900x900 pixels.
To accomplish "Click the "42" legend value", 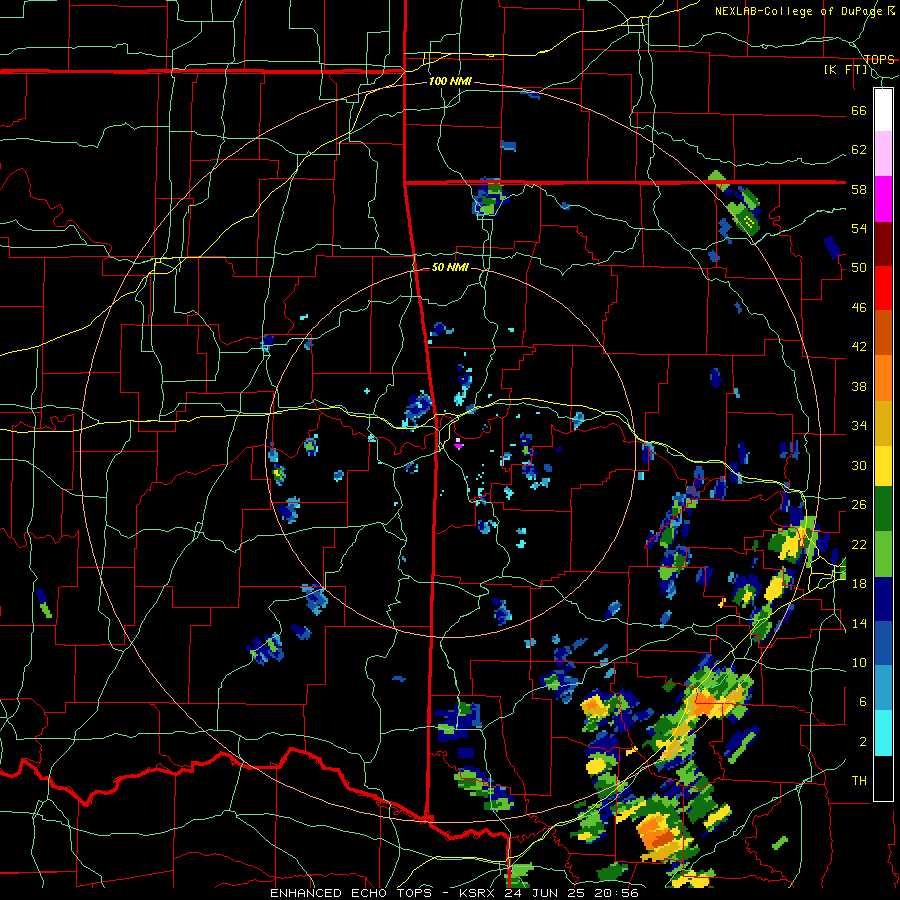I will 859,347.
